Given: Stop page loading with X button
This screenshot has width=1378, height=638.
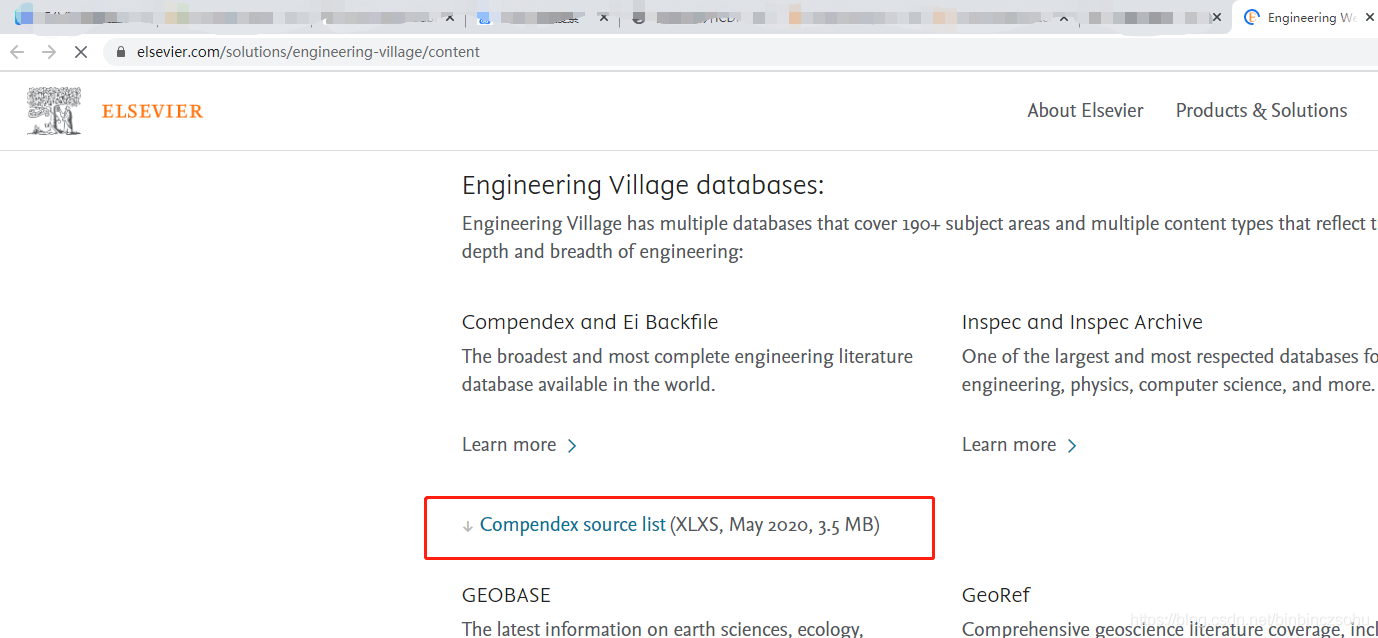Looking at the screenshot, I should (x=81, y=52).
